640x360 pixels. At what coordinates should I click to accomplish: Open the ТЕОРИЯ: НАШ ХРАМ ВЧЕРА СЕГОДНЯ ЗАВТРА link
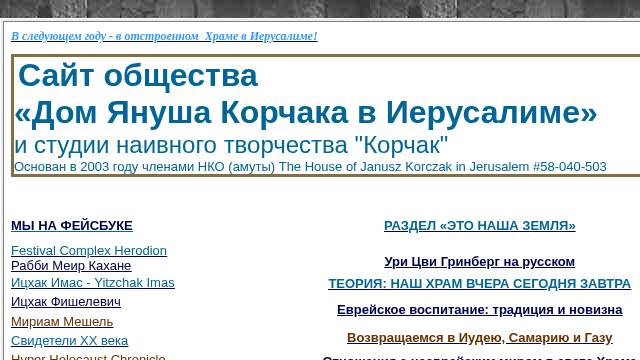480,284
